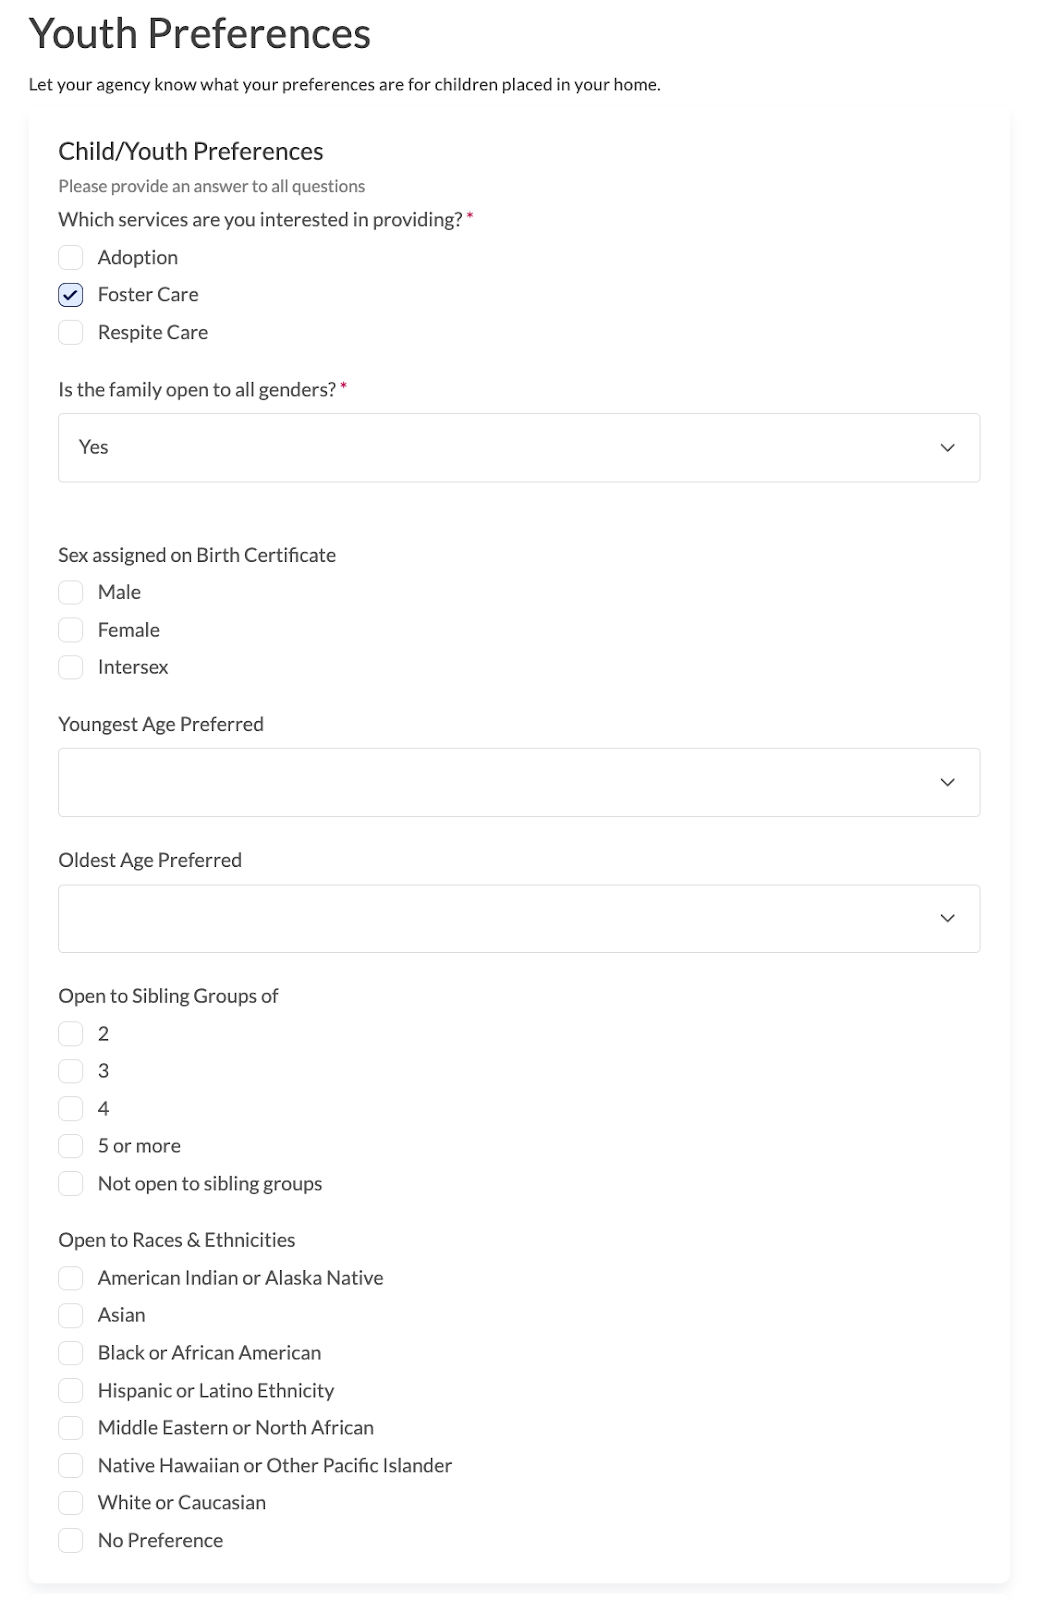Viewport: 1060px width, 1600px height.
Task: Select the Female checkbox
Action: [x=71, y=630]
